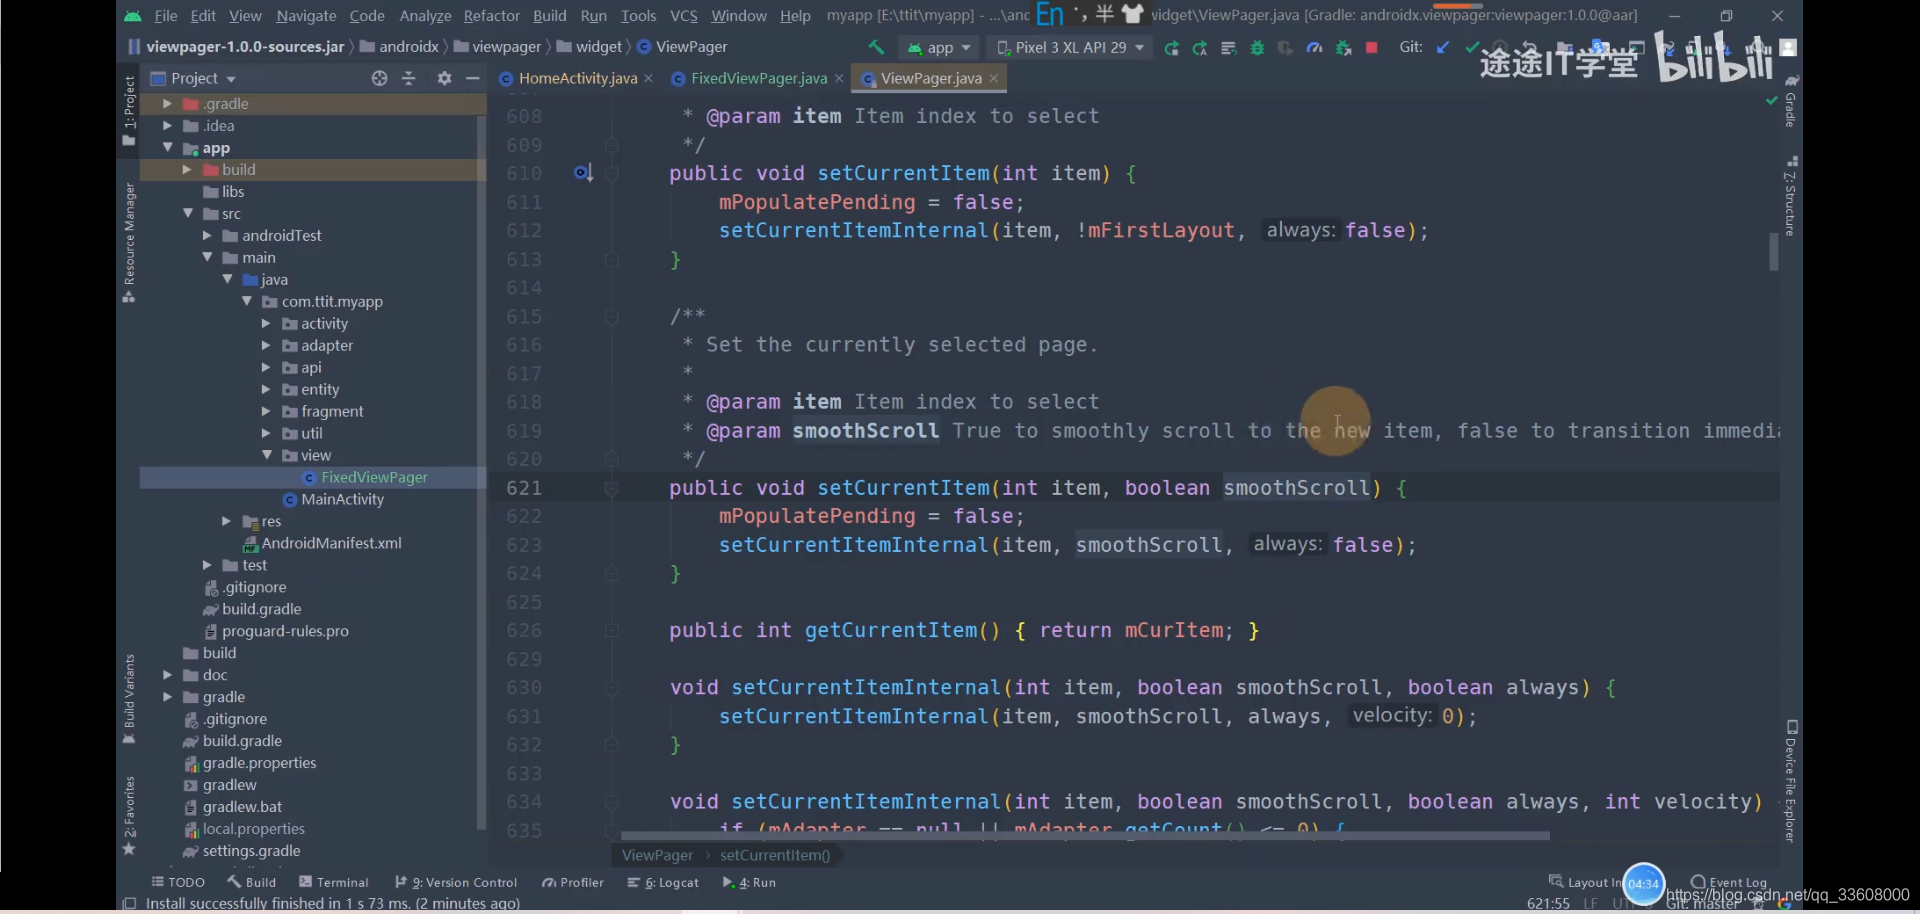Click Attach Debugger to Android Process icon

pos(1344,48)
